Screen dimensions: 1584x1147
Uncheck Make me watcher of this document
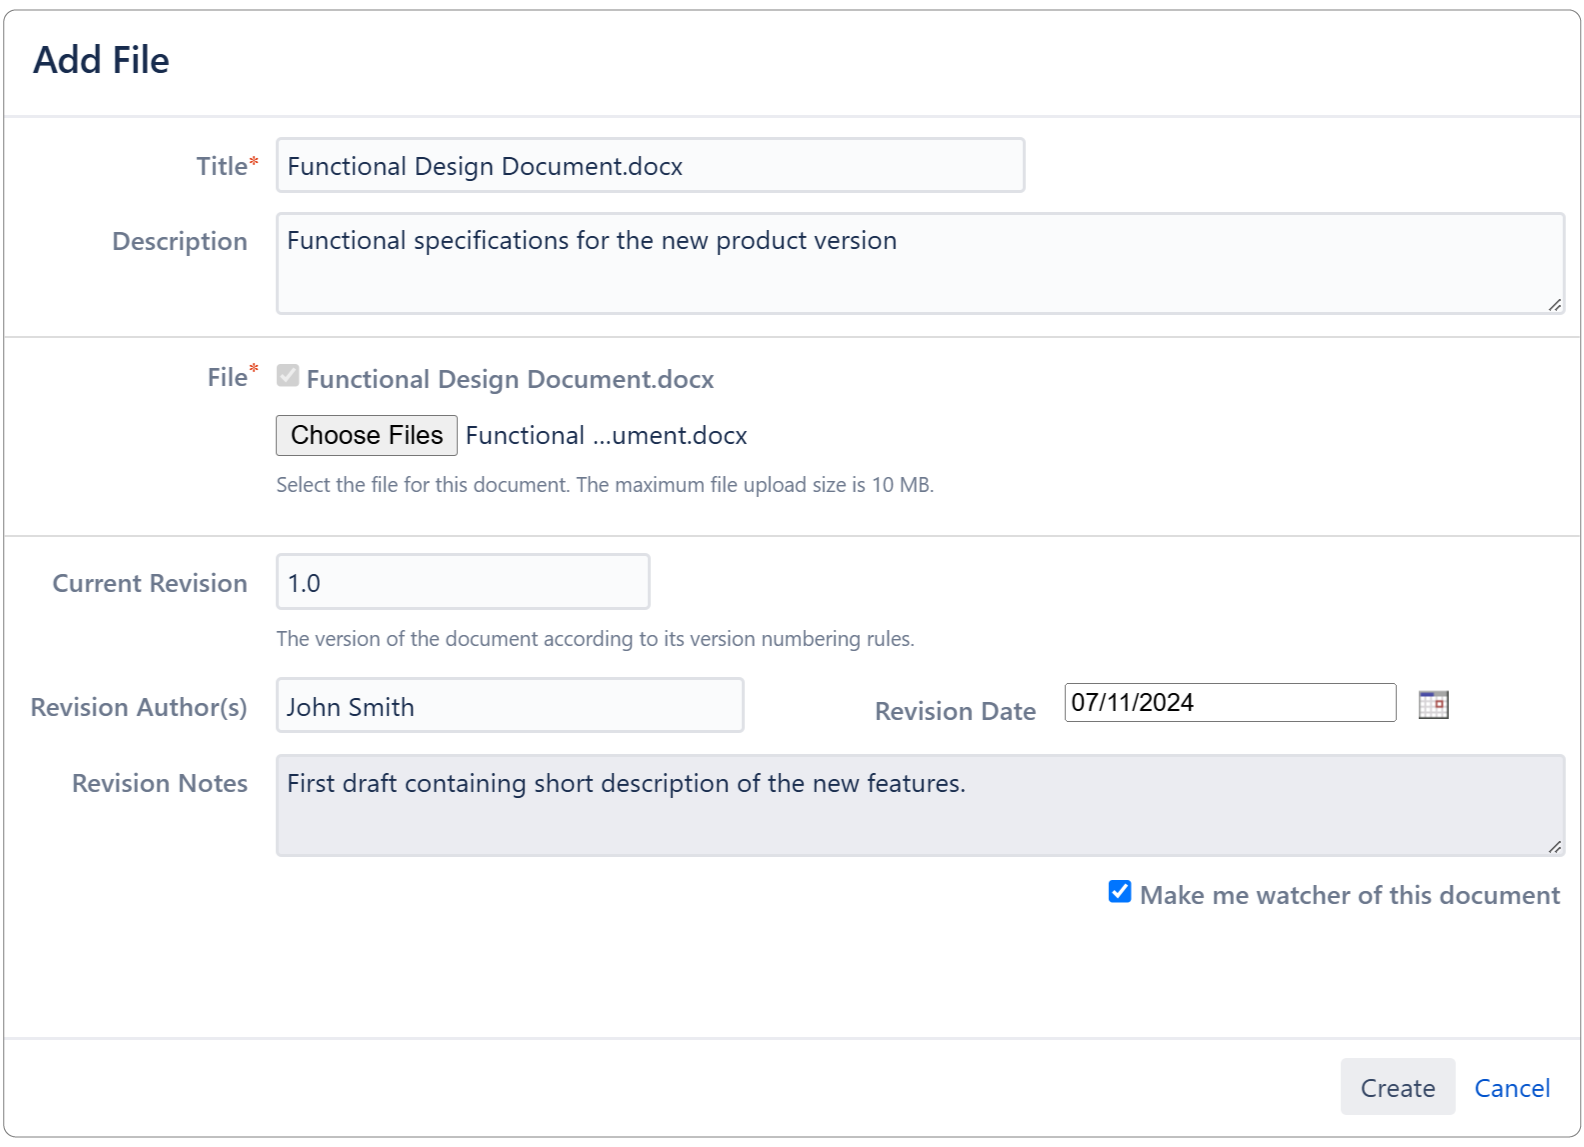tap(1120, 892)
